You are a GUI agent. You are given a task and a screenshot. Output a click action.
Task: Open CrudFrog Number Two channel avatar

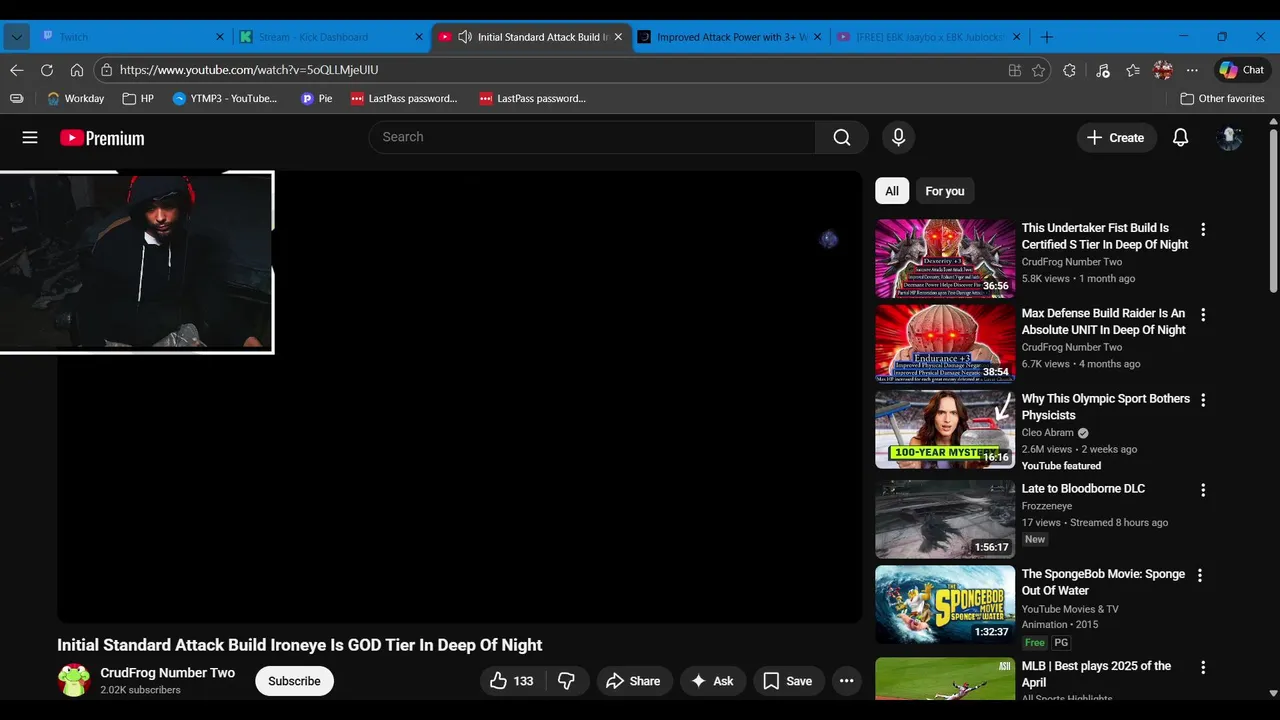pos(74,681)
